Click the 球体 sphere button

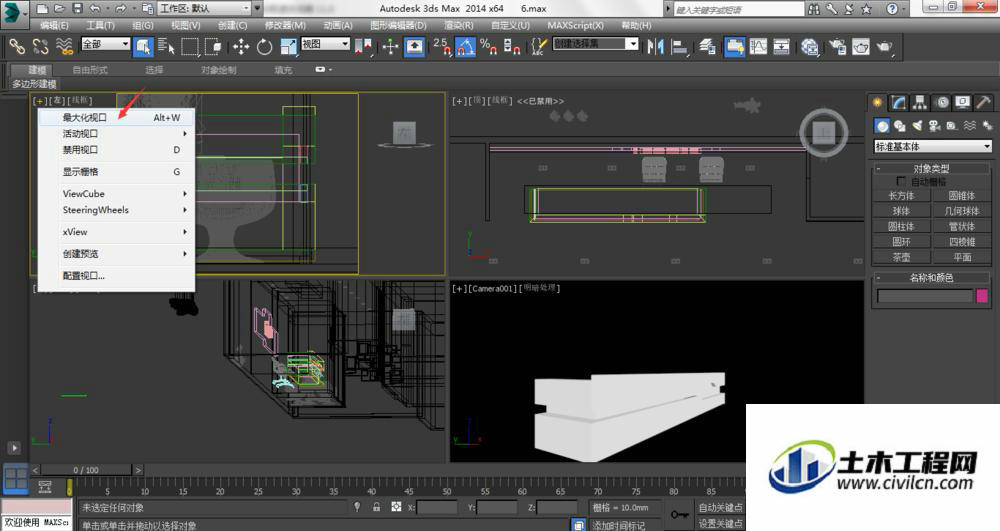tap(901, 211)
